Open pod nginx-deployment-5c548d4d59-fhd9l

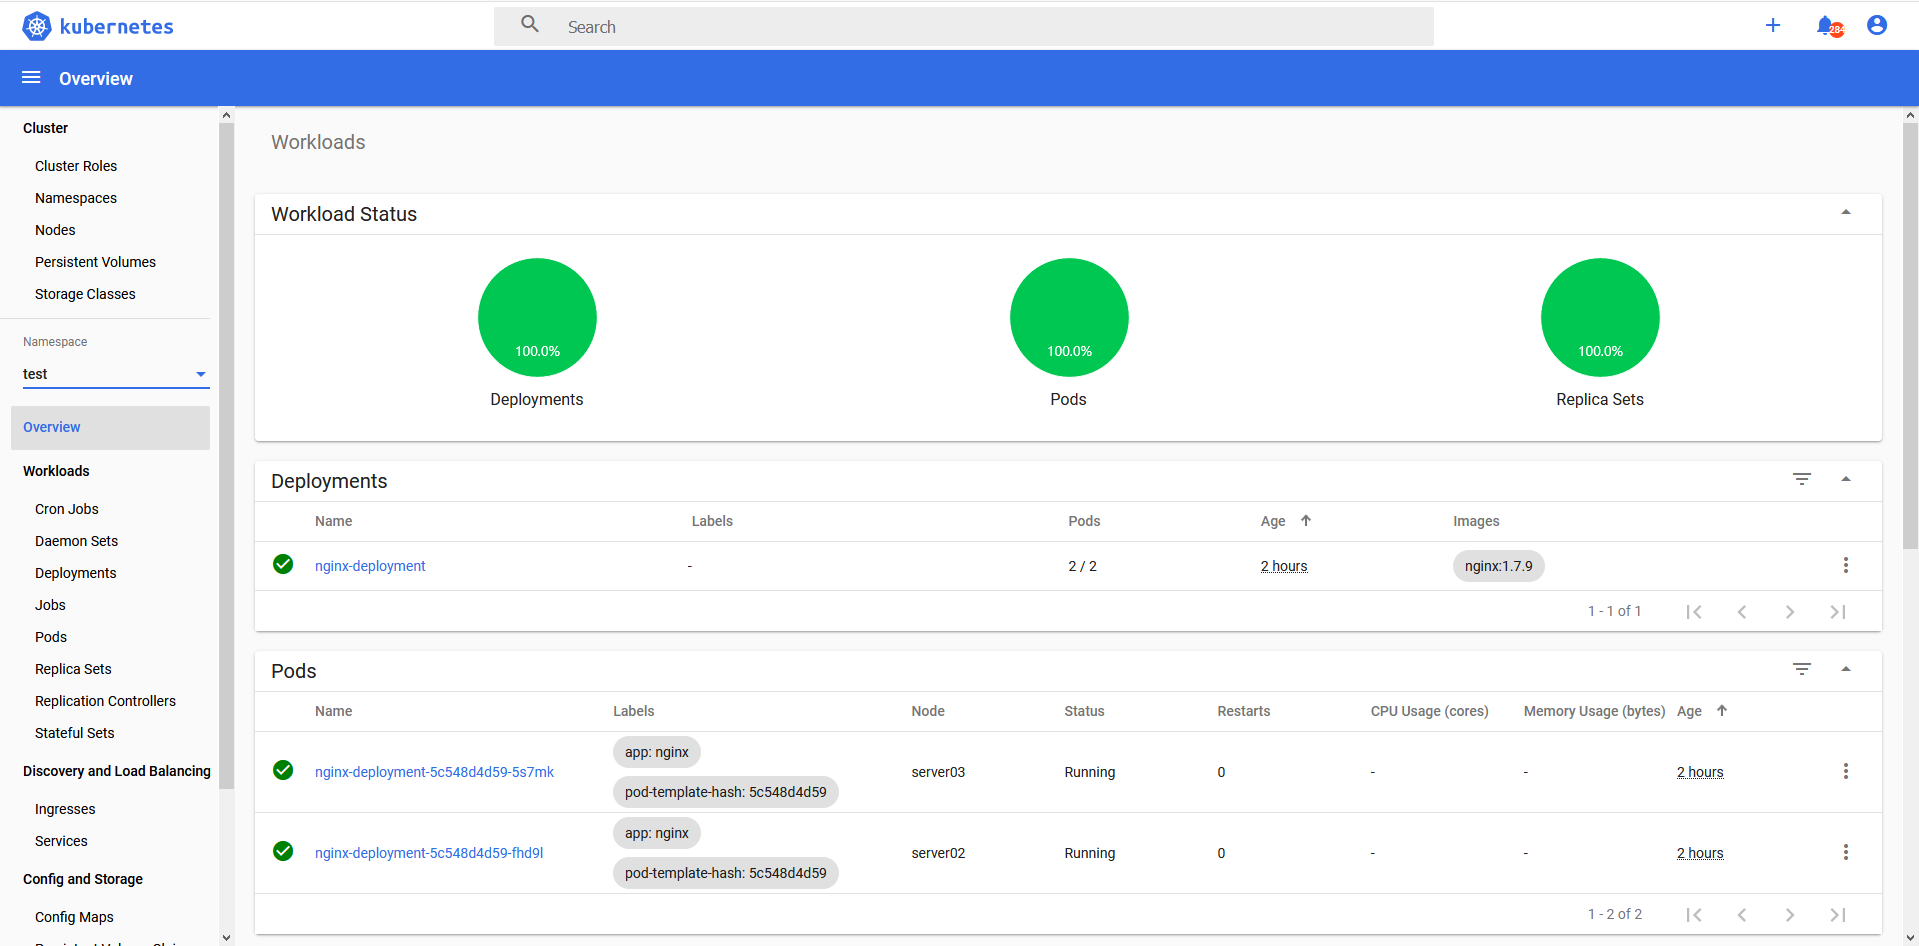click(429, 853)
